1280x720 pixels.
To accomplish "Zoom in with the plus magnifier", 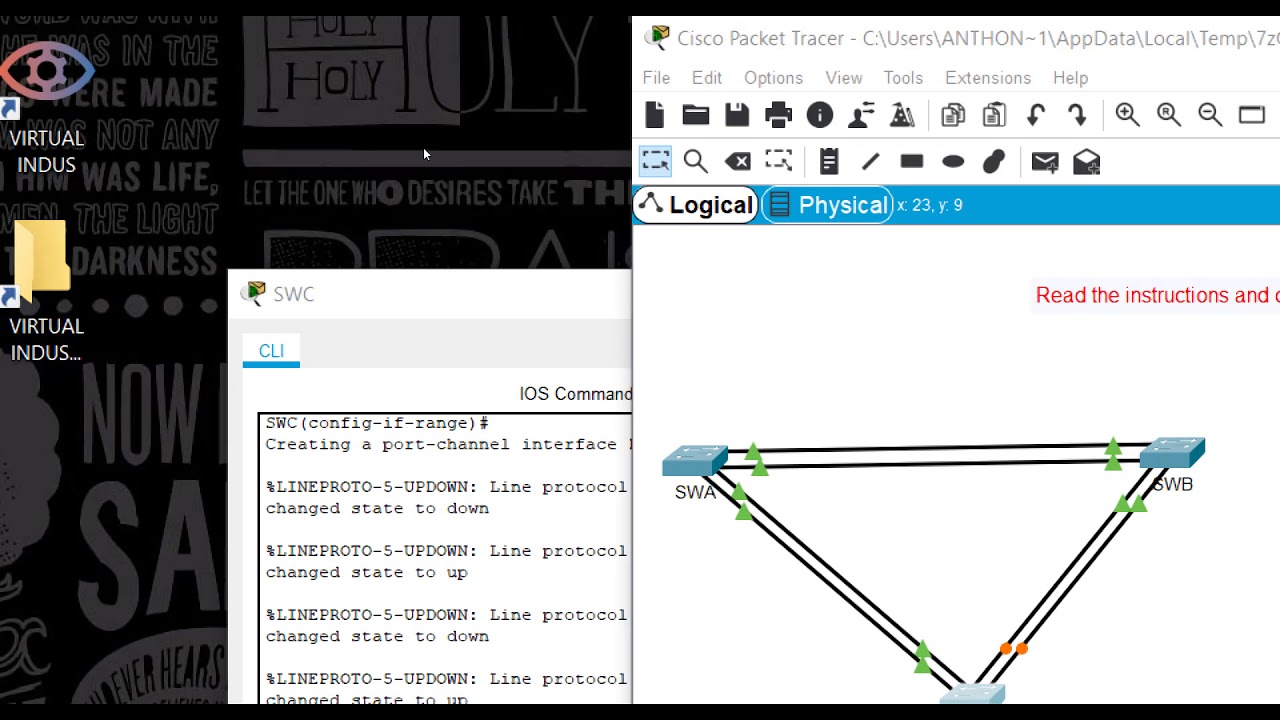I will [1128, 115].
